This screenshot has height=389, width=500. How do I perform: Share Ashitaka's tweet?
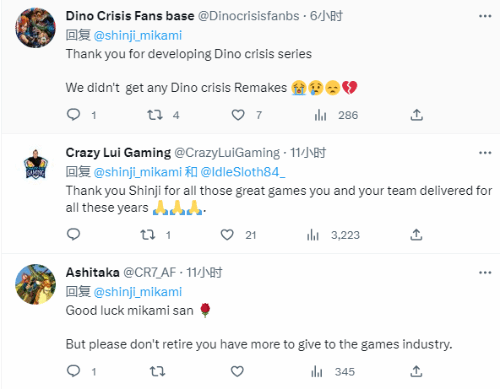click(416, 371)
